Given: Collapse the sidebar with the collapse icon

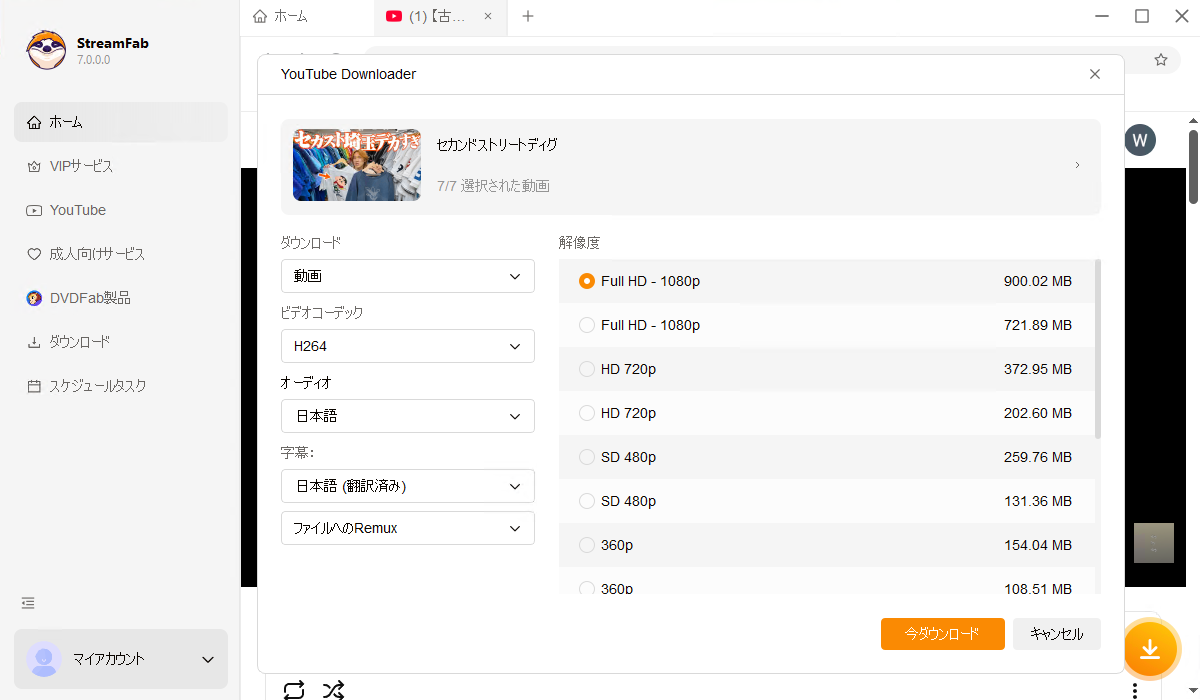Looking at the screenshot, I should [x=27, y=603].
